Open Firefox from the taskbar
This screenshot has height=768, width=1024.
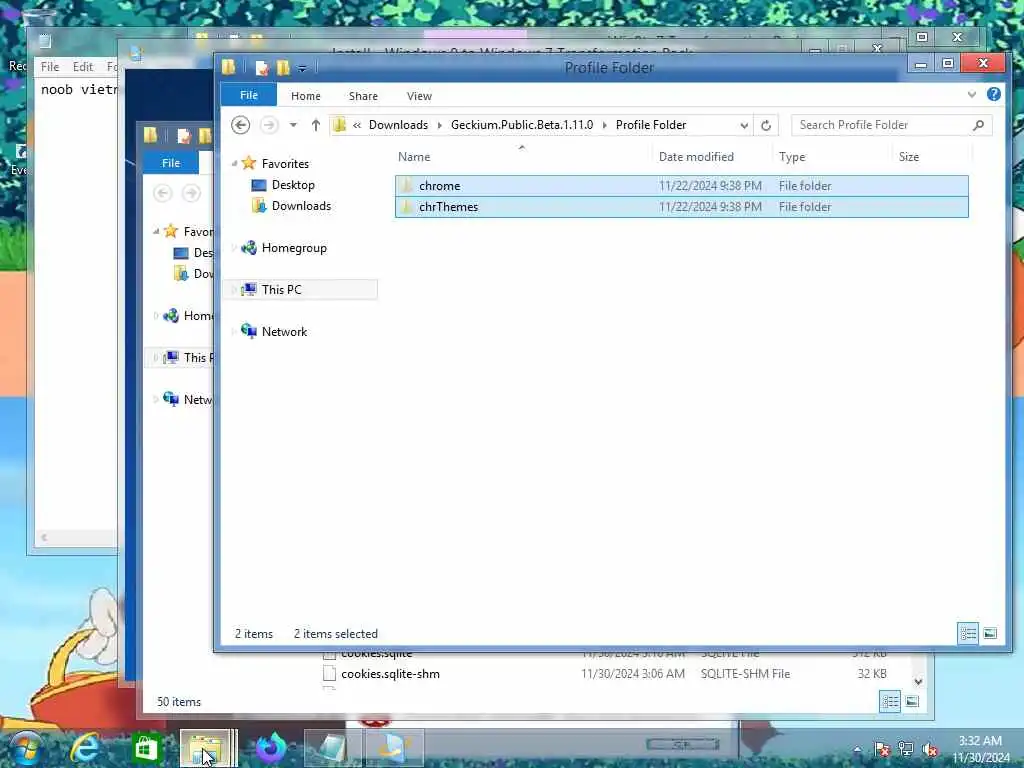(270, 748)
